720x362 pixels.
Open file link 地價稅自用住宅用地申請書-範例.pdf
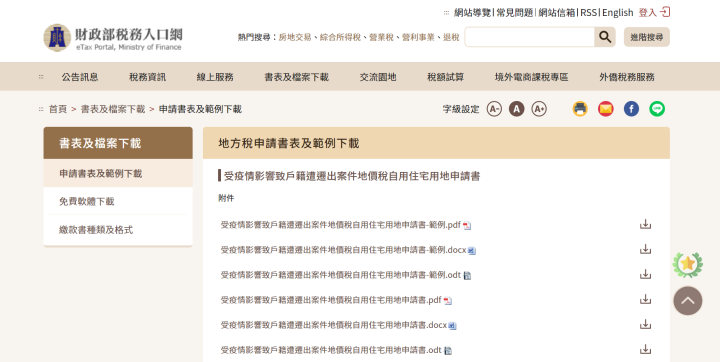(x=341, y=225)
